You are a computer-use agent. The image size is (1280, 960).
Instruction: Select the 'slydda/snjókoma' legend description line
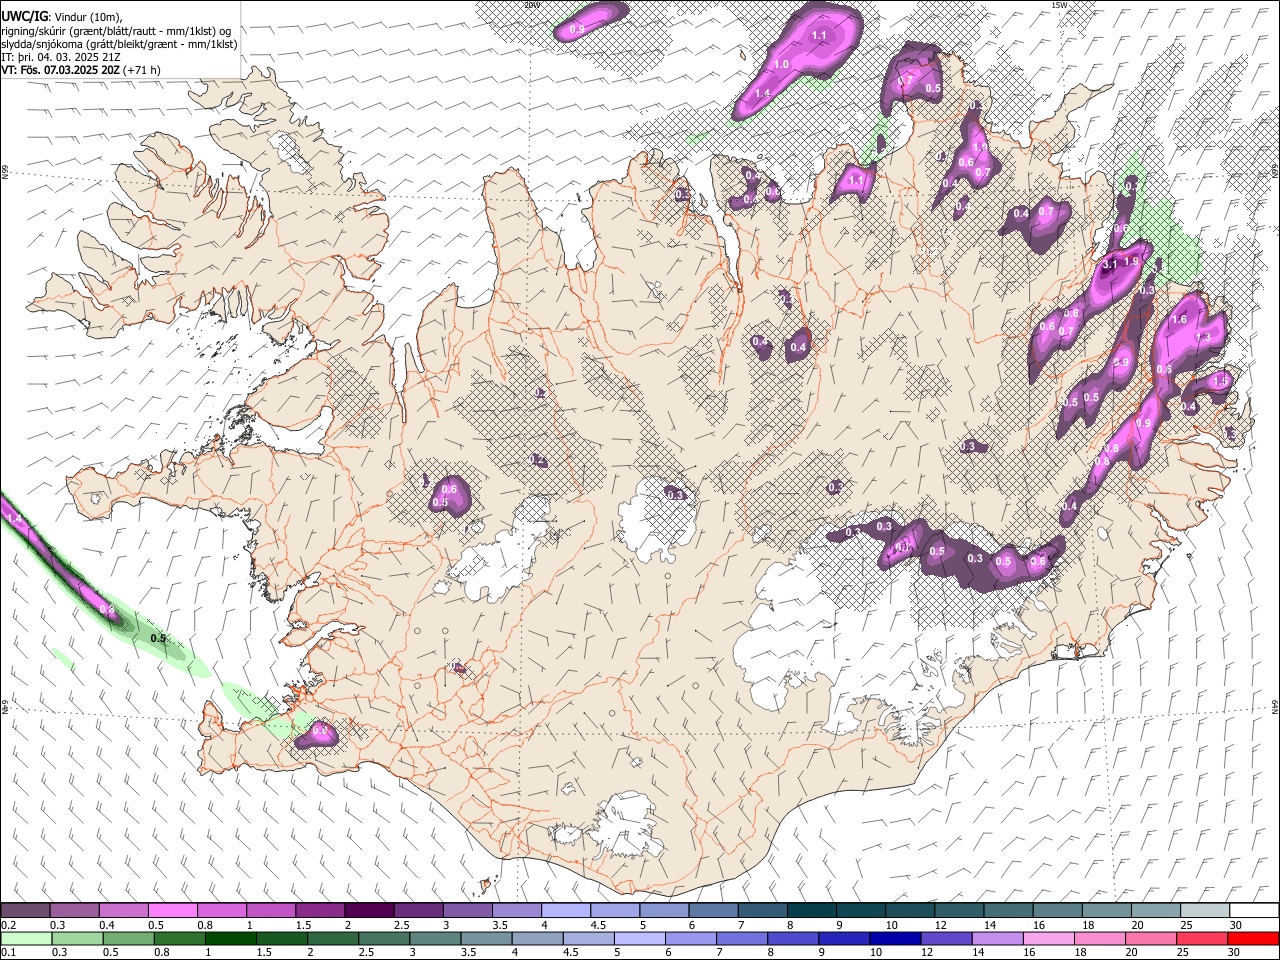tap(119, 44)
